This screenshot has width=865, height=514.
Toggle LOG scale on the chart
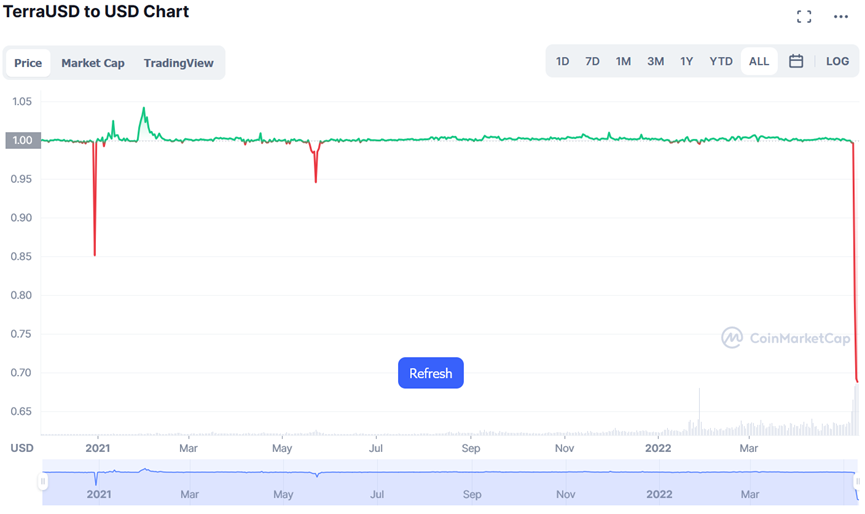pos(837,61)
